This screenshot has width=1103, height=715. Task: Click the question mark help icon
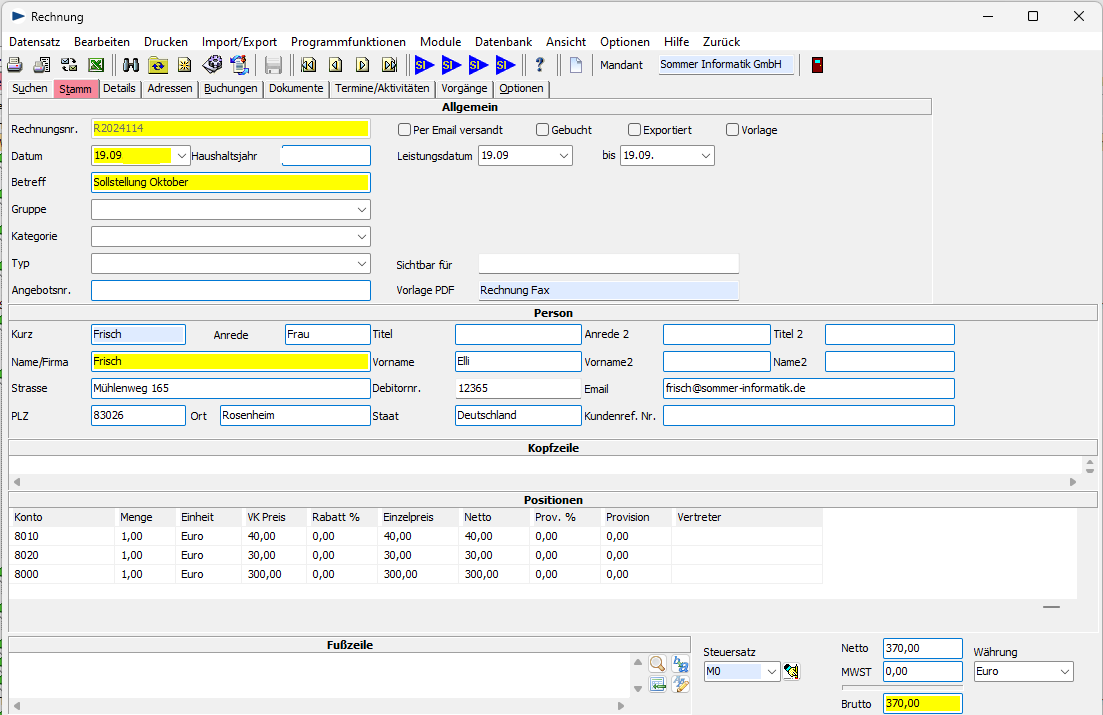tap(540, 65)
